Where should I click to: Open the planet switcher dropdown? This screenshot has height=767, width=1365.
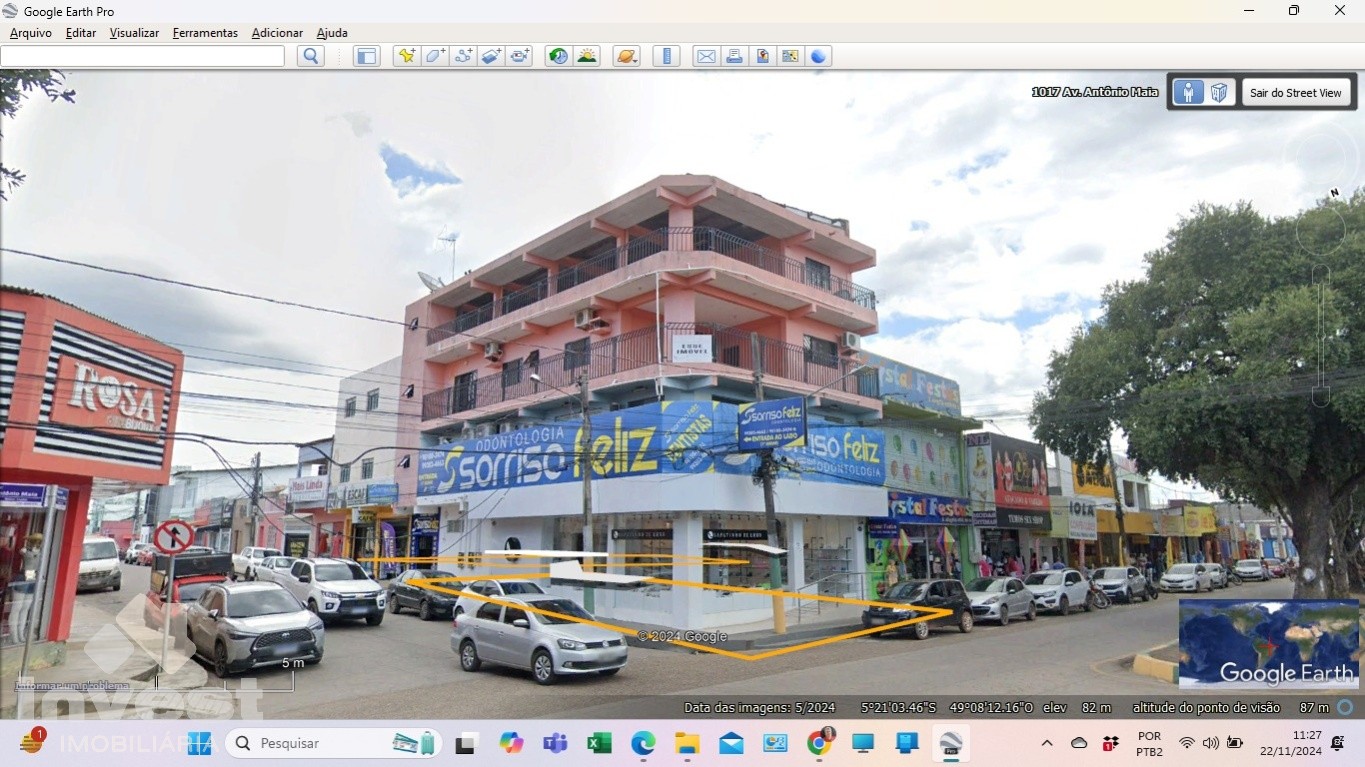coord(627,56)
